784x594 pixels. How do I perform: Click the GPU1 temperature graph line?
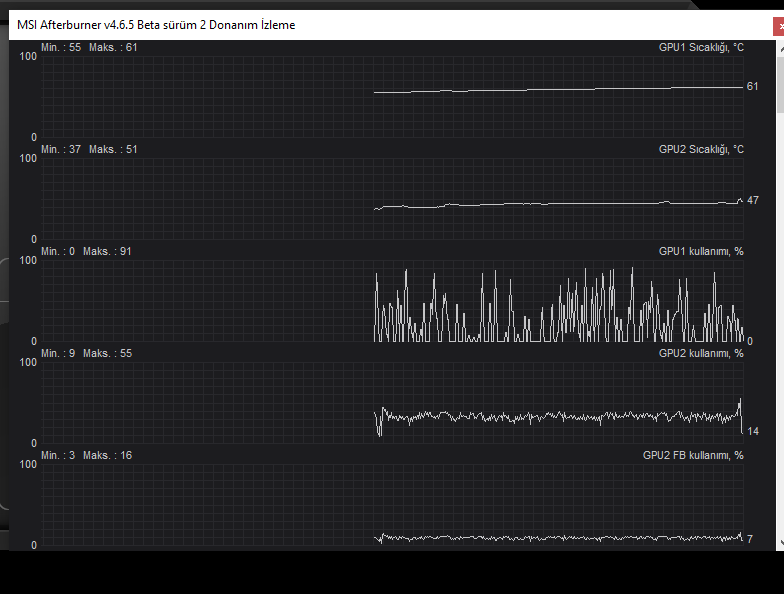click(x=558, y=90)
